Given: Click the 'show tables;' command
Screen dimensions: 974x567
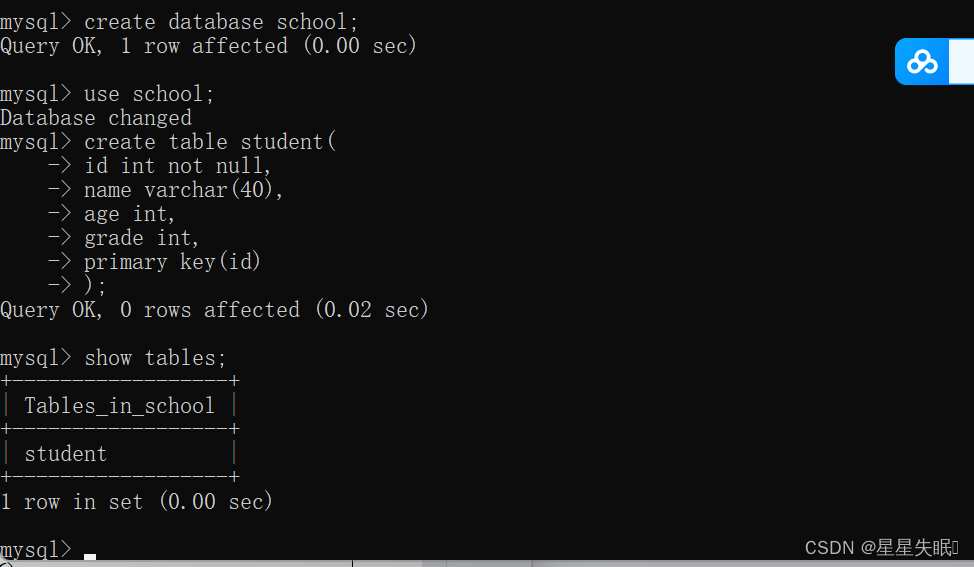Looking at the screenshot, I should point(155,358).
